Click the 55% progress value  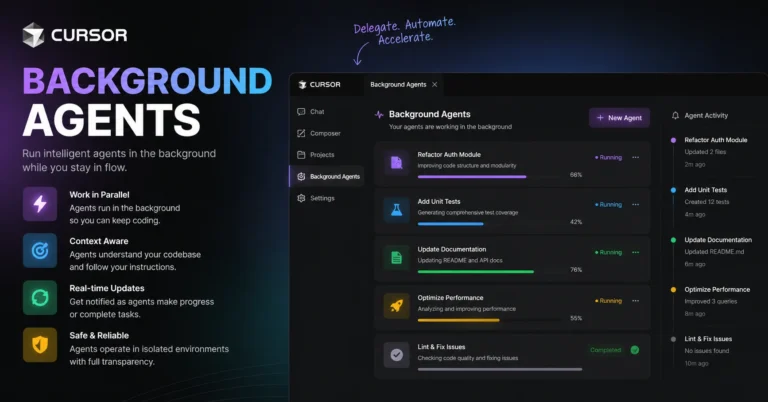tap(576, 318)
